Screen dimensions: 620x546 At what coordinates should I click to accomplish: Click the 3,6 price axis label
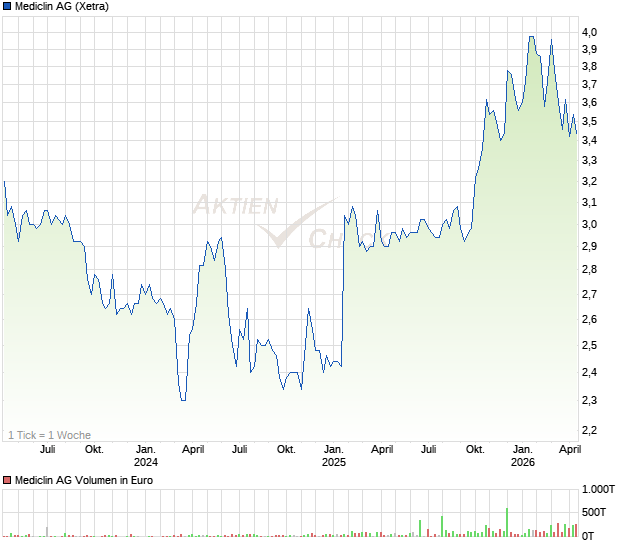[589, 102]
